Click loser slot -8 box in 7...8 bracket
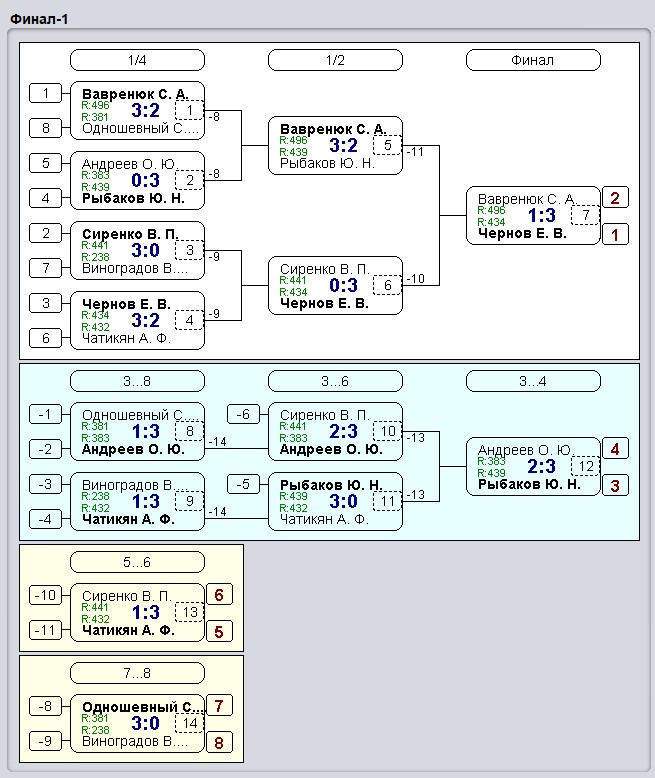 coord(46,706)
